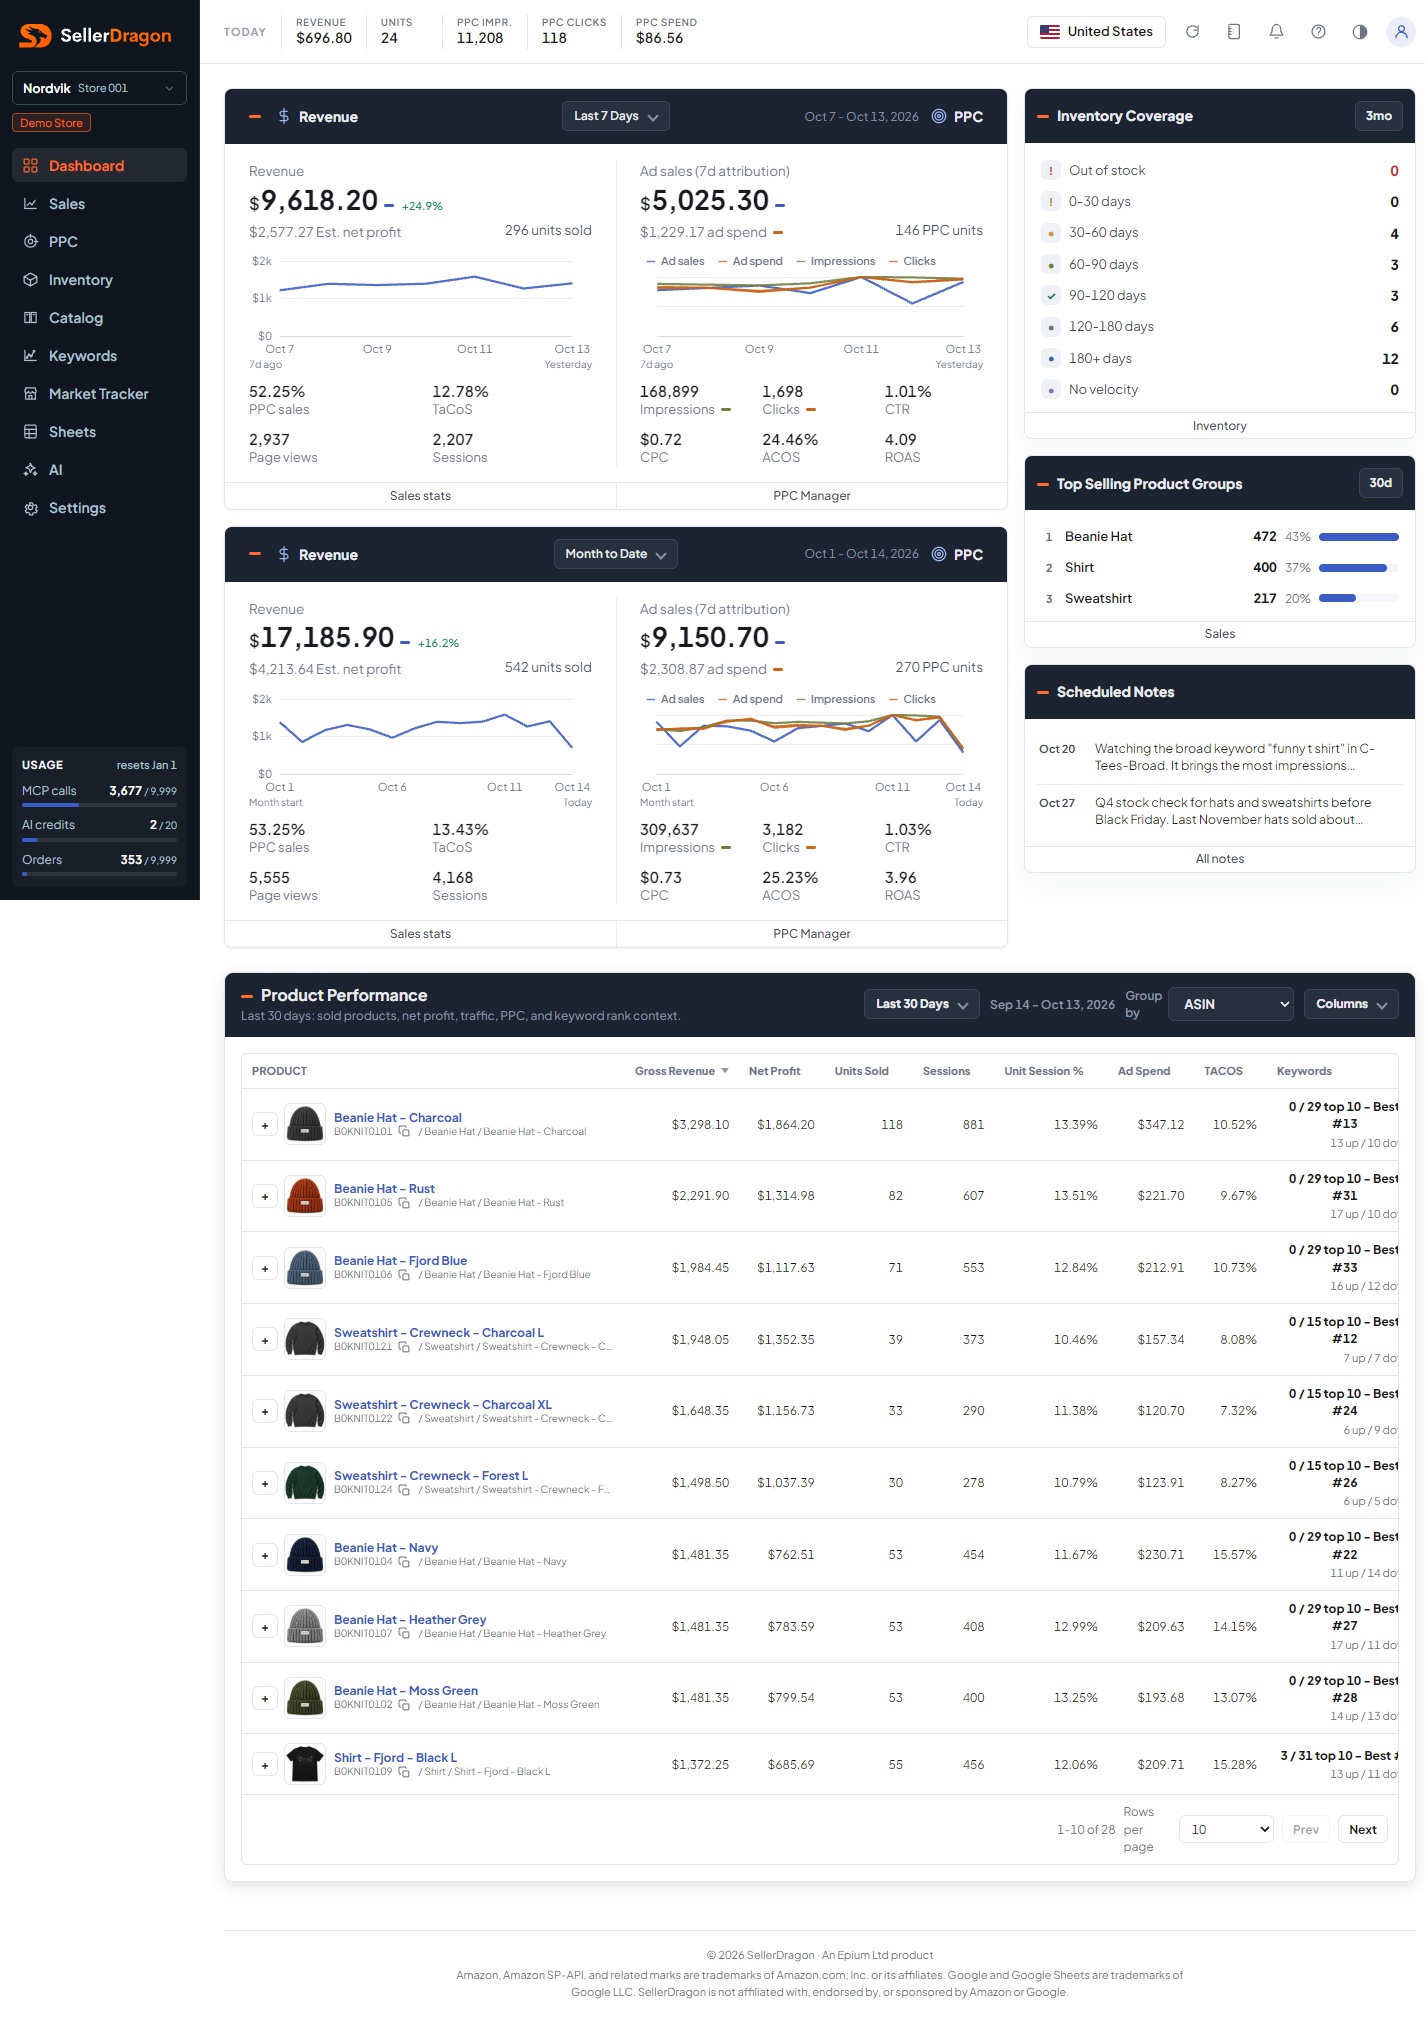This screenshot has height=2043, width=1425.
Task: Toggle Impressions legend in Last 7 Days chart
Action: click(x=836, y=261)
